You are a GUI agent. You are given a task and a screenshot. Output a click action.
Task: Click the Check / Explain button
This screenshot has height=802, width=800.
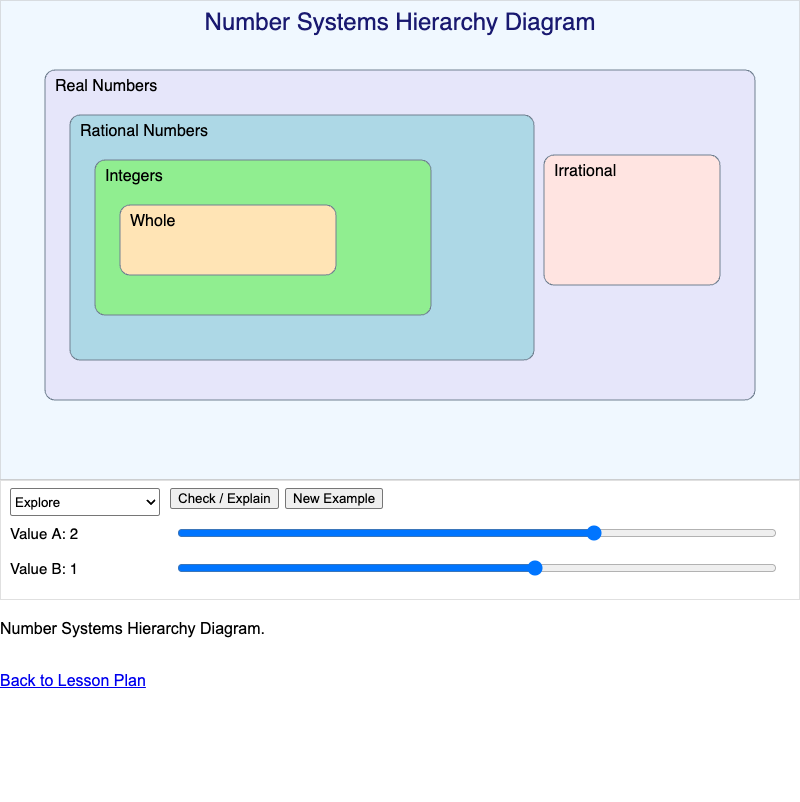tap(224, 498)
